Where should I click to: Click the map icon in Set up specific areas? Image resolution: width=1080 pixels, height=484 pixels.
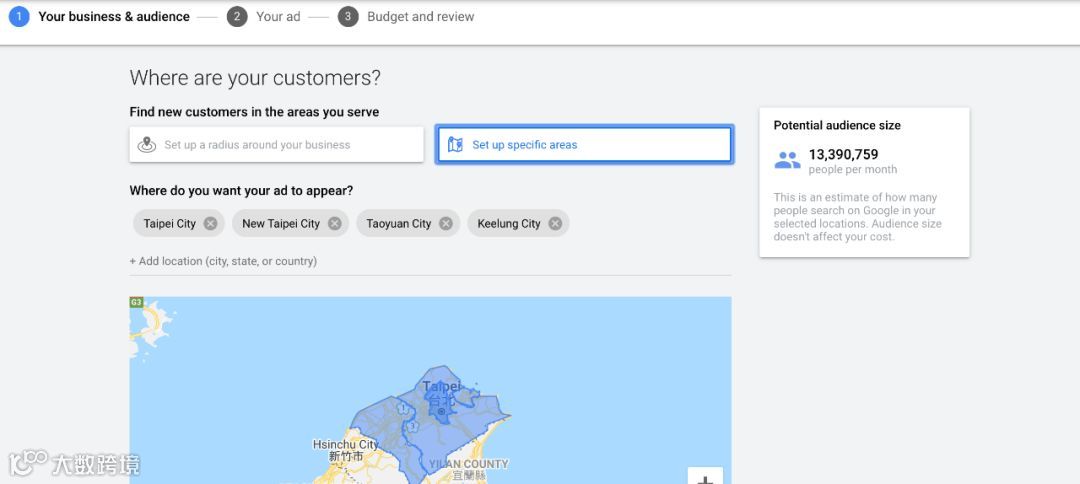[455, 145]
